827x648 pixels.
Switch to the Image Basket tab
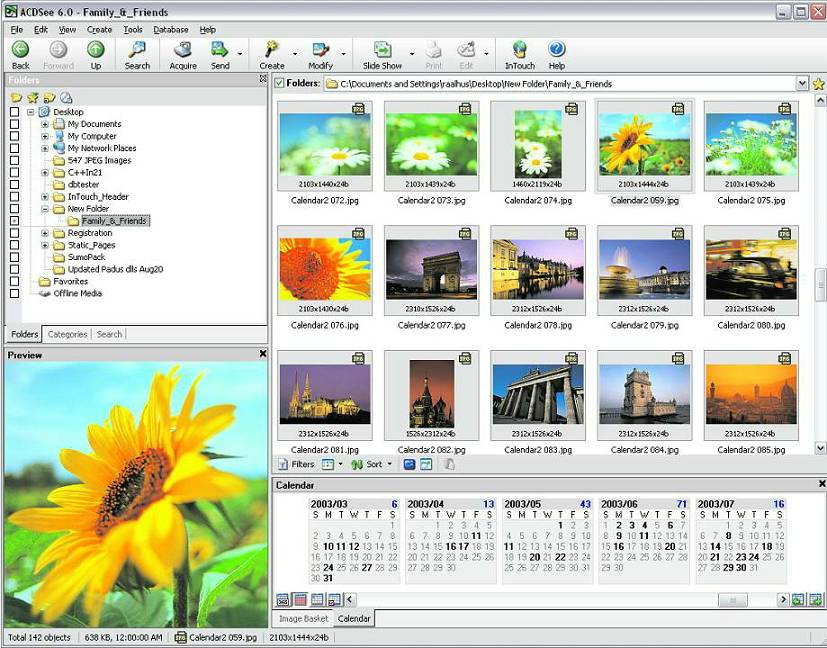[x=303, y=619]
